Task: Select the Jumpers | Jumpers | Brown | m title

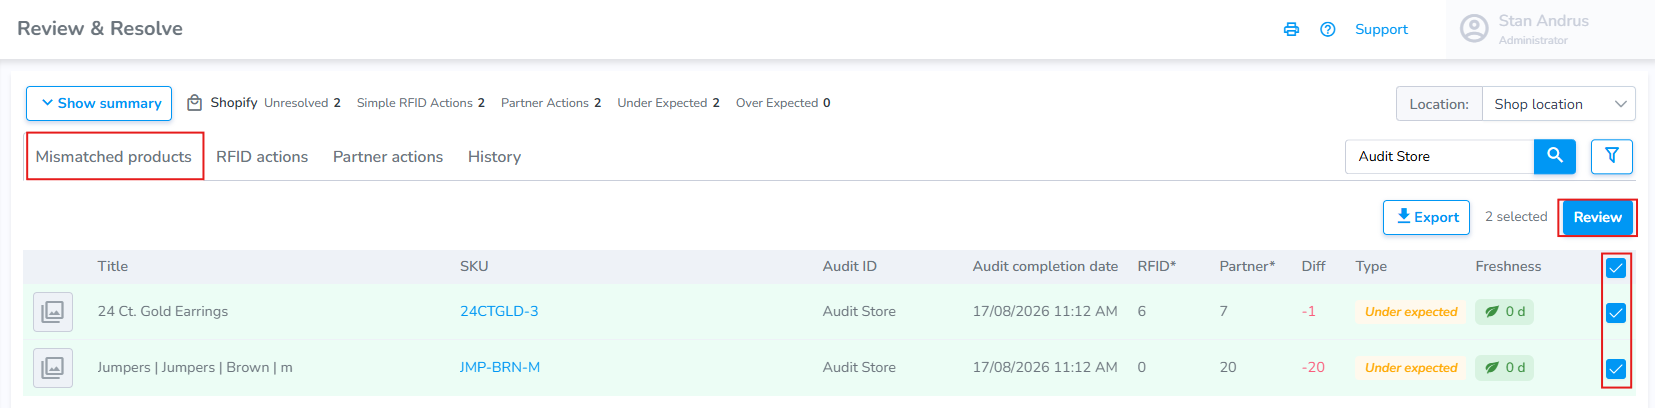Action: point(195,367)
